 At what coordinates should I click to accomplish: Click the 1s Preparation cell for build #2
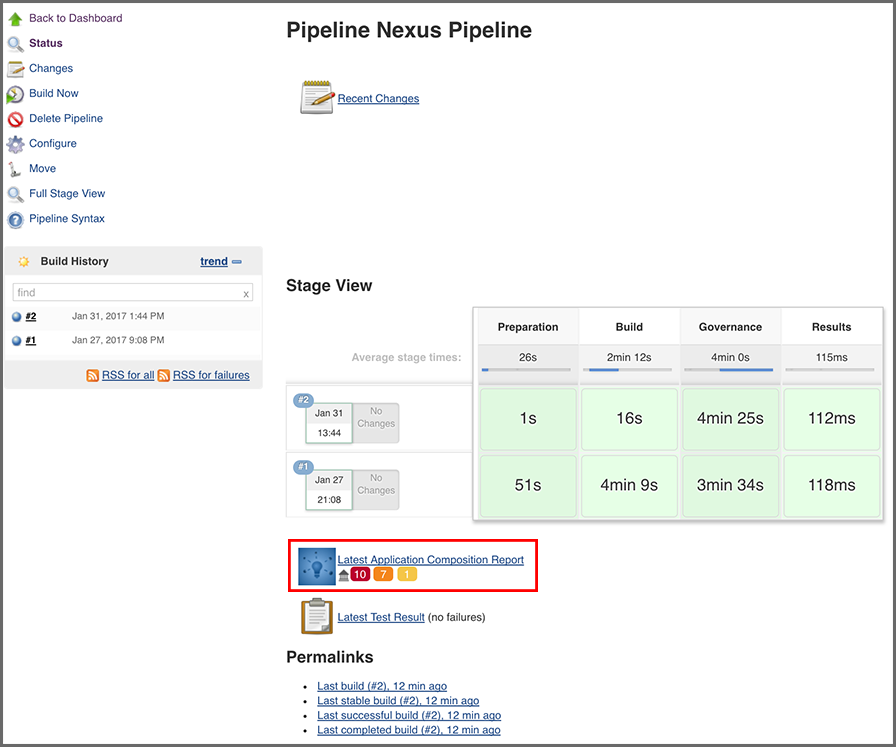528,419
